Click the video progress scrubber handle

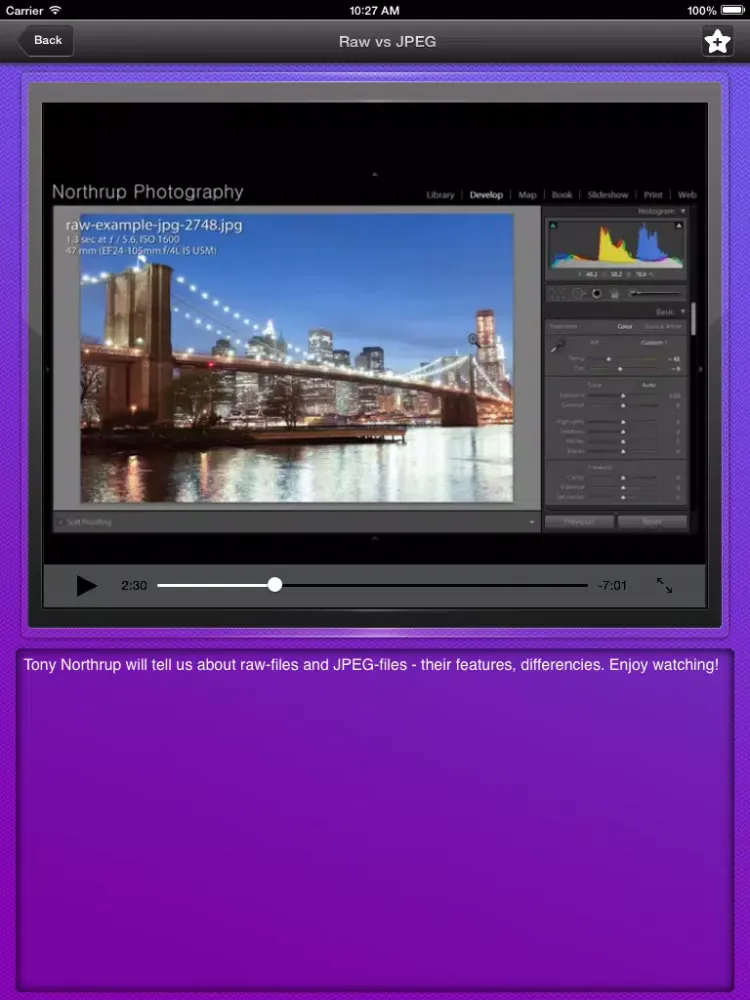(275, 585)
